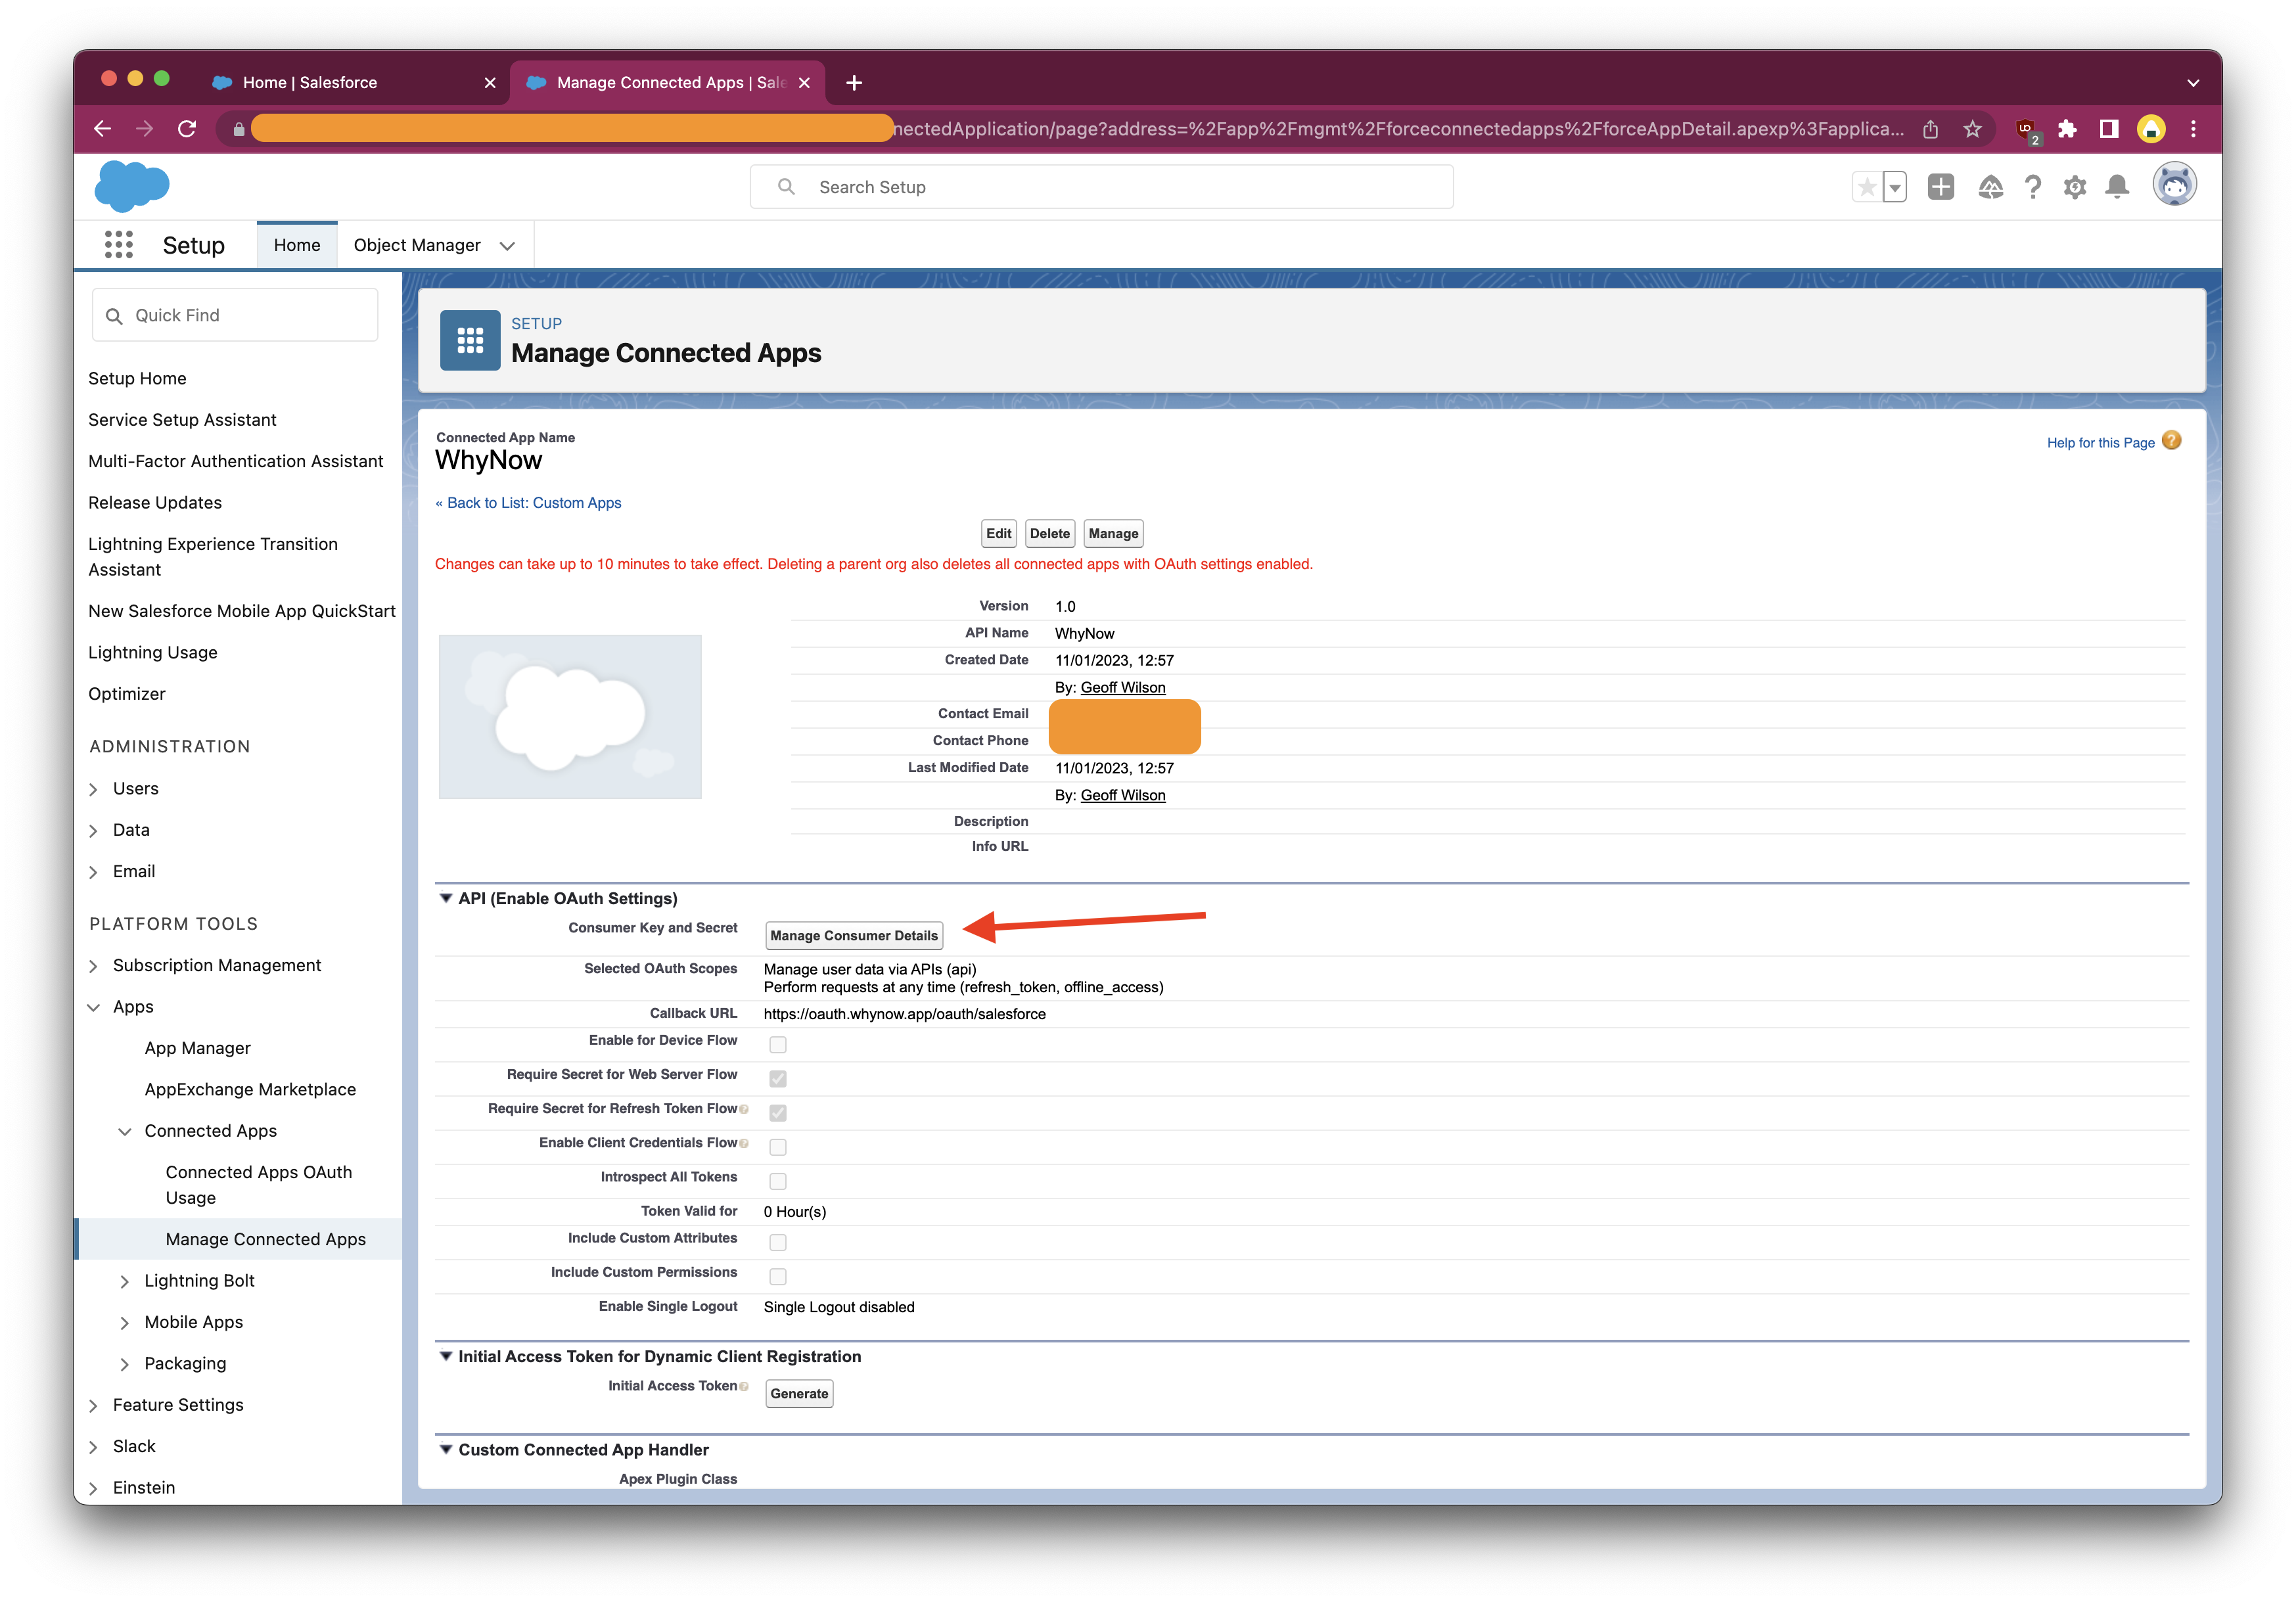Switch to Home | Salesforce browser tab
Image resolution: width=2296 pixels, height=1602 pixels.
coord(353,83)
